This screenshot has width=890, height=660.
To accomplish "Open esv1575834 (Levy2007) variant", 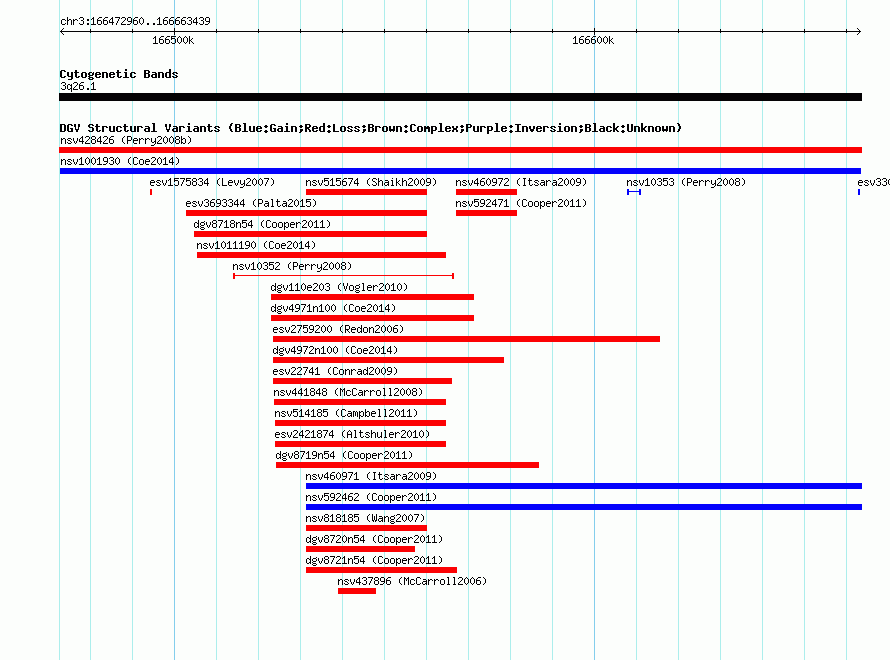I will pyautogui.click(x=212, y=182).
